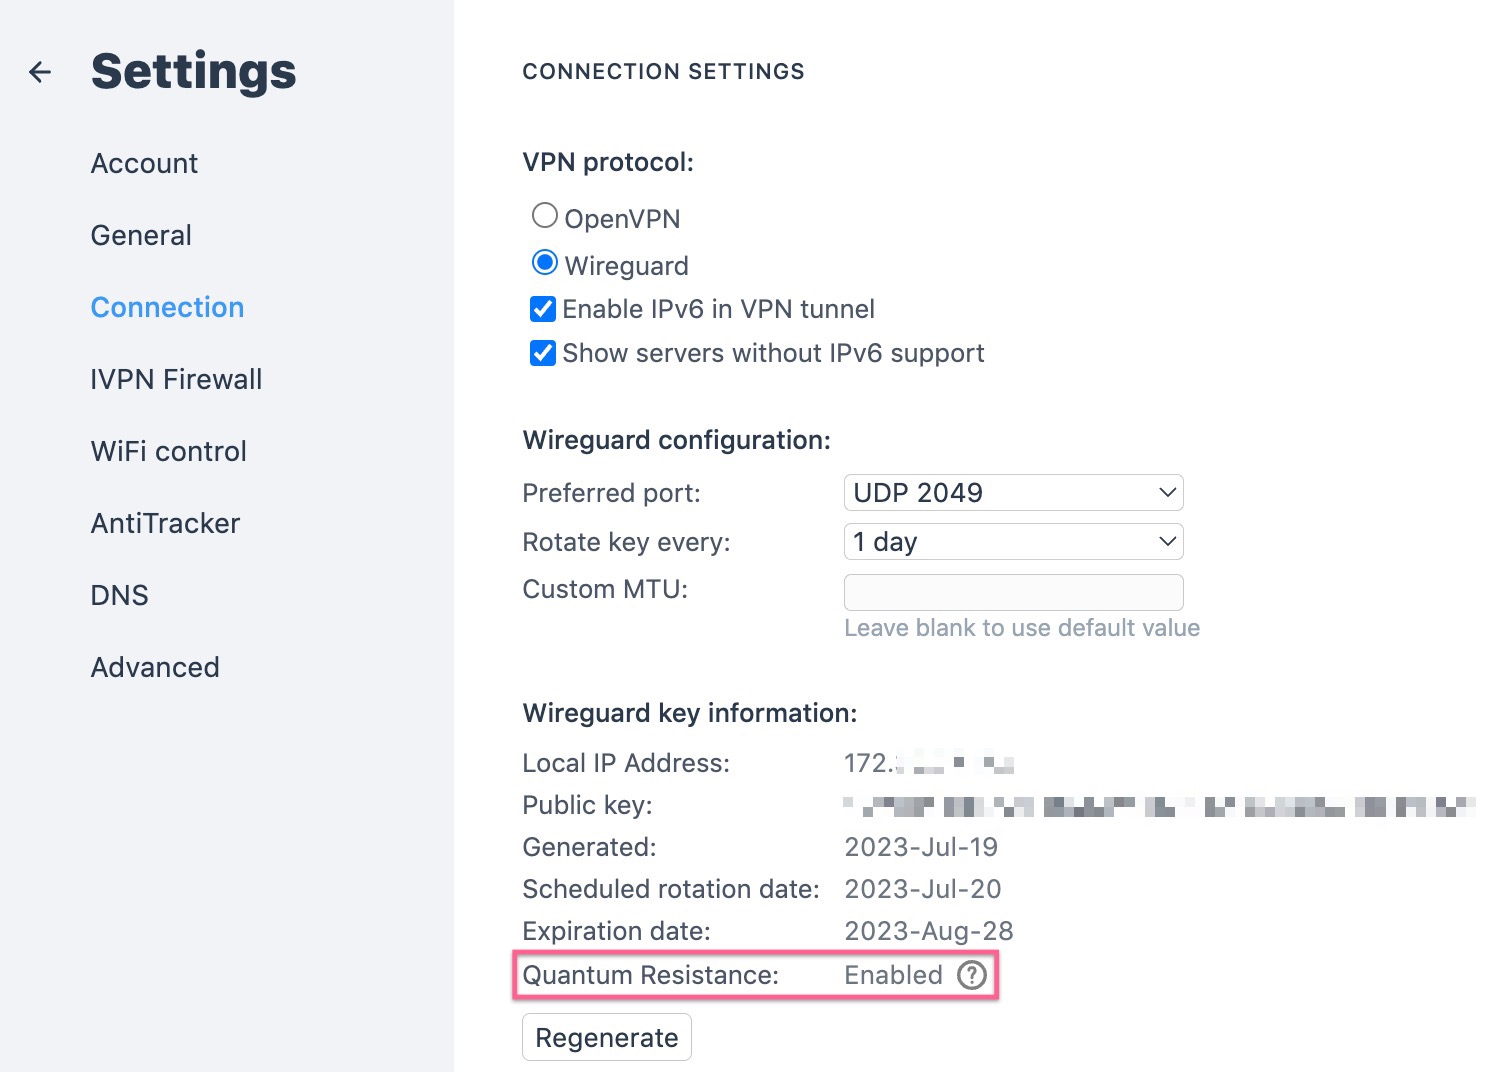The width and height of the screenshot is (1506, 1072).
Task: Open the DNS settings section
Action: click(119, 595)
